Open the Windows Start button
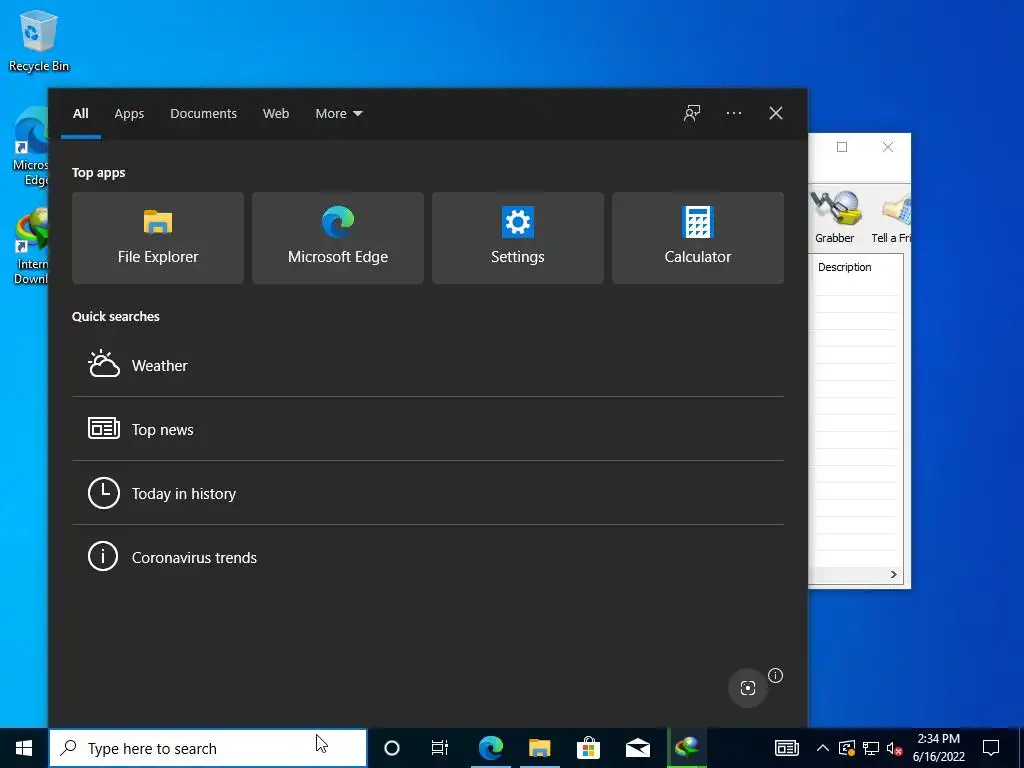Image resolution: width=1024 pixels, height=768 pixels. [24, 748]
